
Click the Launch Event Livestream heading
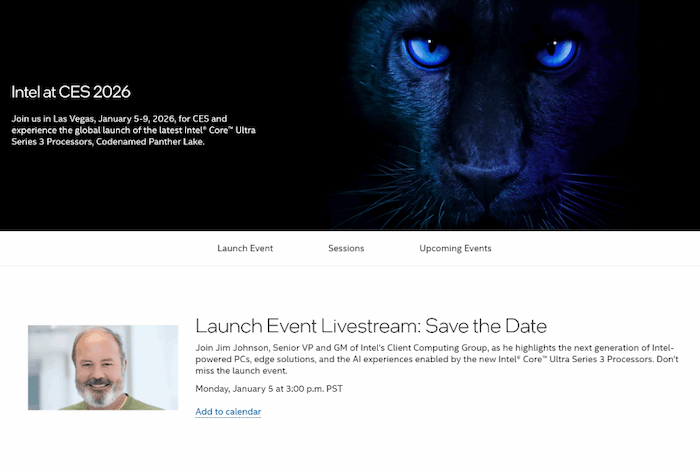coord(371,326)
